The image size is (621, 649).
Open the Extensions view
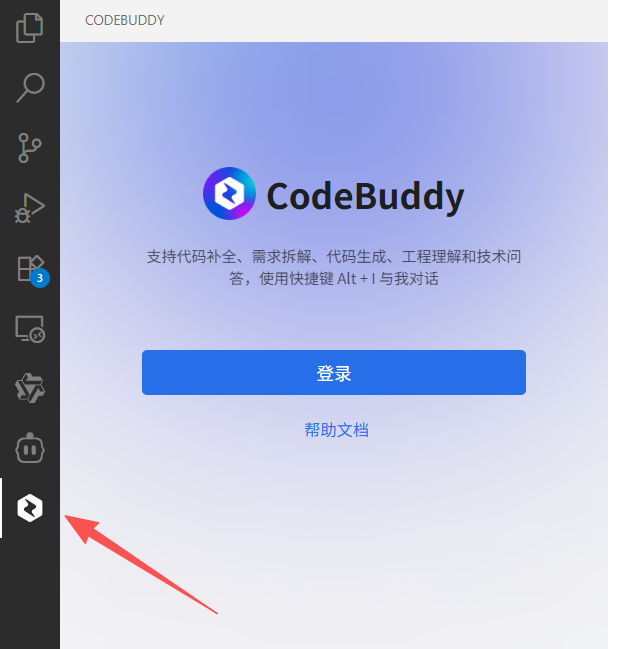click(x=31, y=268)
